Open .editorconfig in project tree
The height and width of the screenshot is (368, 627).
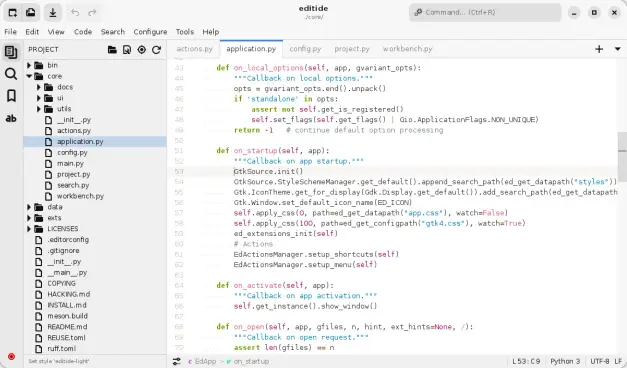[68, 240]
